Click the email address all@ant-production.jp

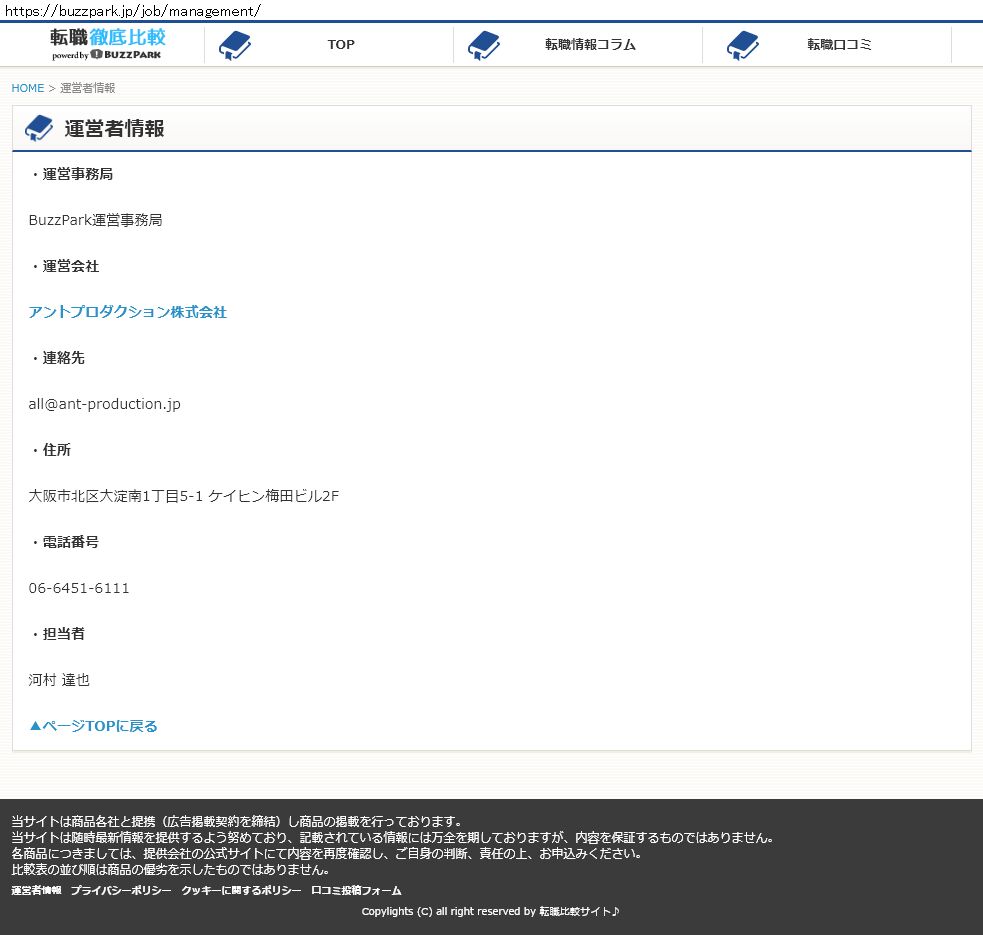pyautogui.click(x=105, y=404)
